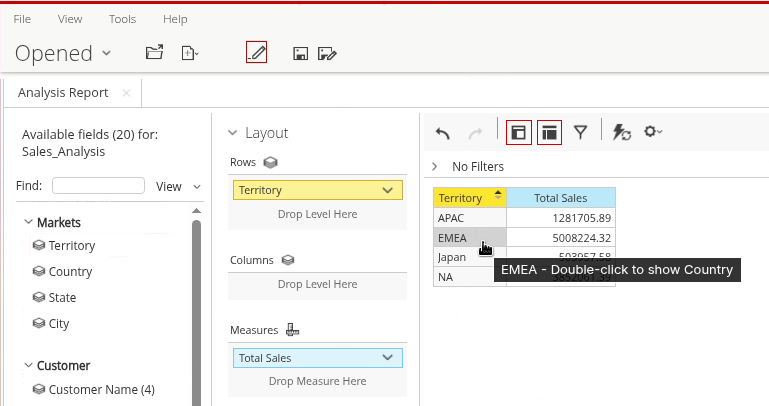Image resolution: width=769 pixels, height=406 pixels.
Task: Open the View dropdown beside Find
Action: click(178, 186)
